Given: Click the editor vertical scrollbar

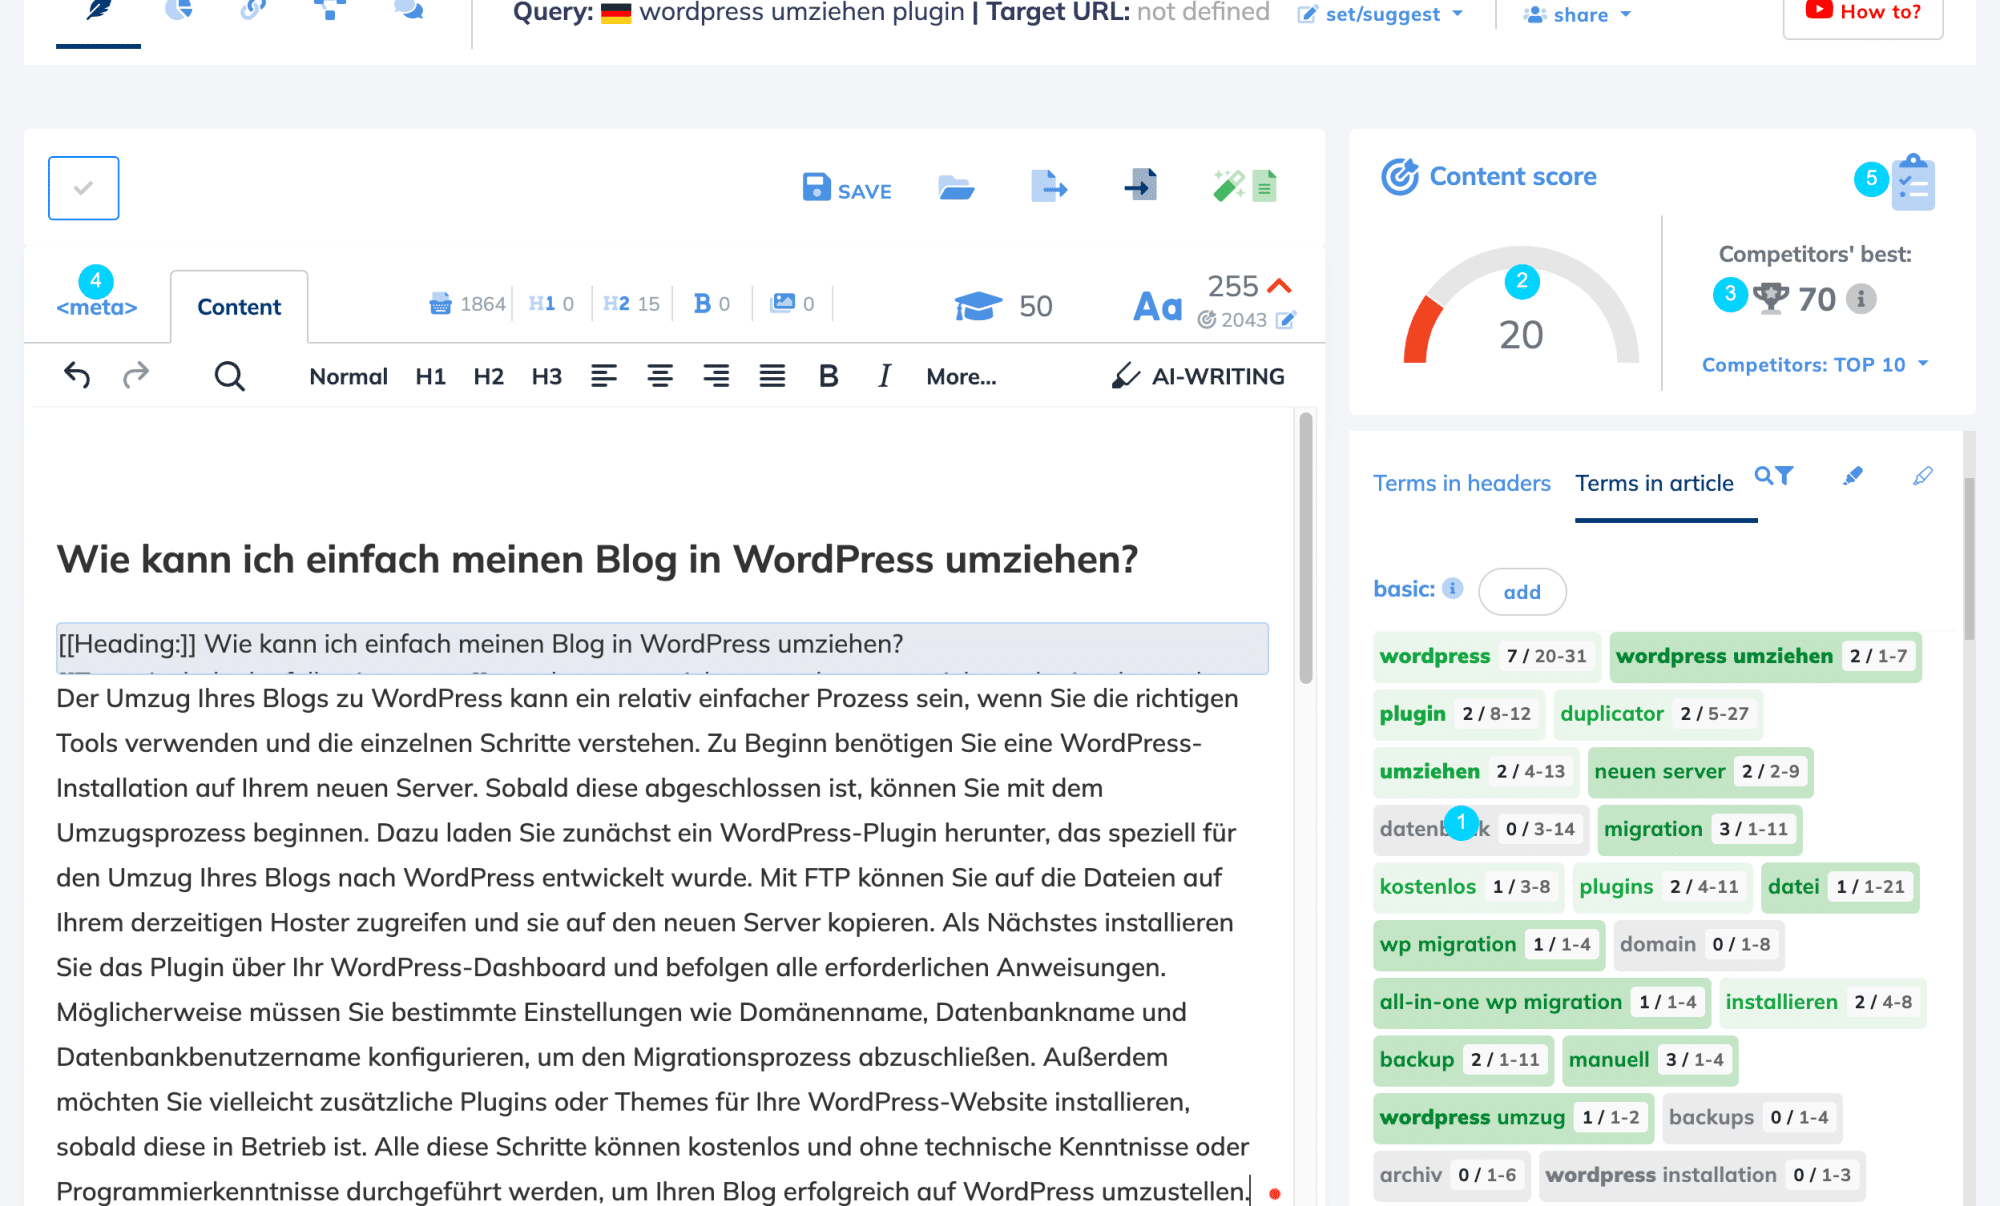Looking at the screenshot, I should [1305, 547].
